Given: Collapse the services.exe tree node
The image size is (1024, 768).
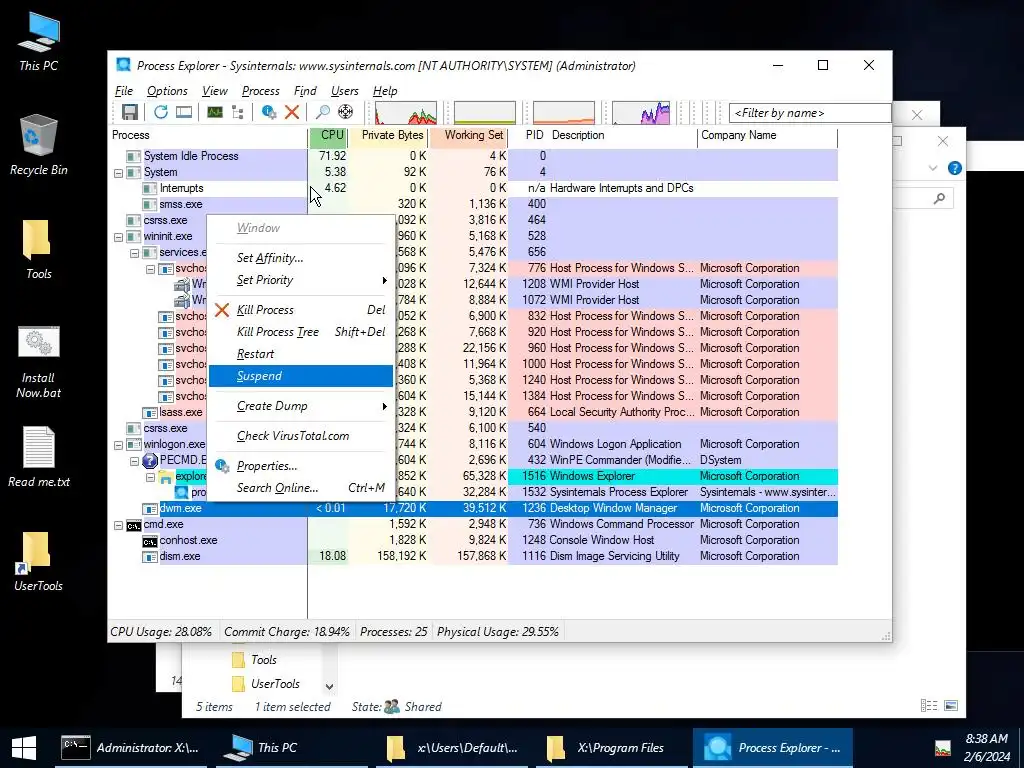Looking at the screenshot, I should pyautogui.click(x=134, y=253).
